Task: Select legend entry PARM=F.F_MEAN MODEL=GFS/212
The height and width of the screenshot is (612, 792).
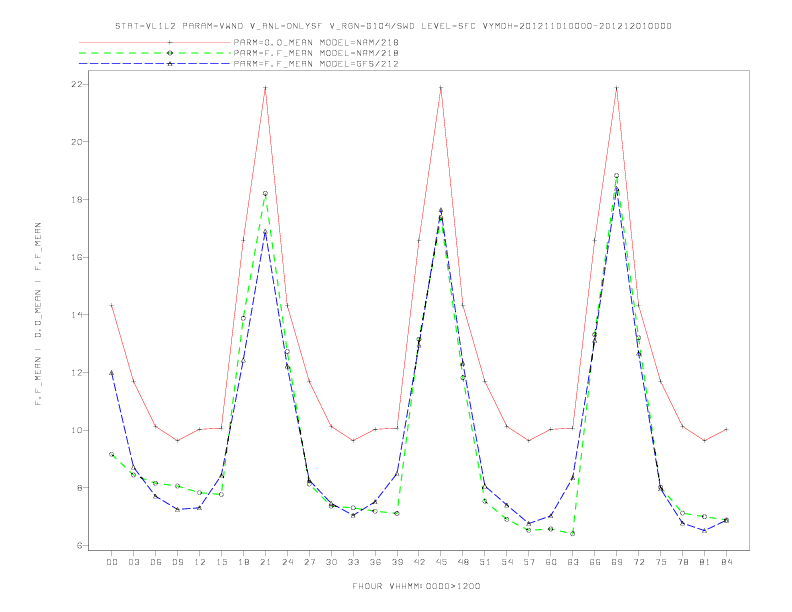Action: [316, 64]
